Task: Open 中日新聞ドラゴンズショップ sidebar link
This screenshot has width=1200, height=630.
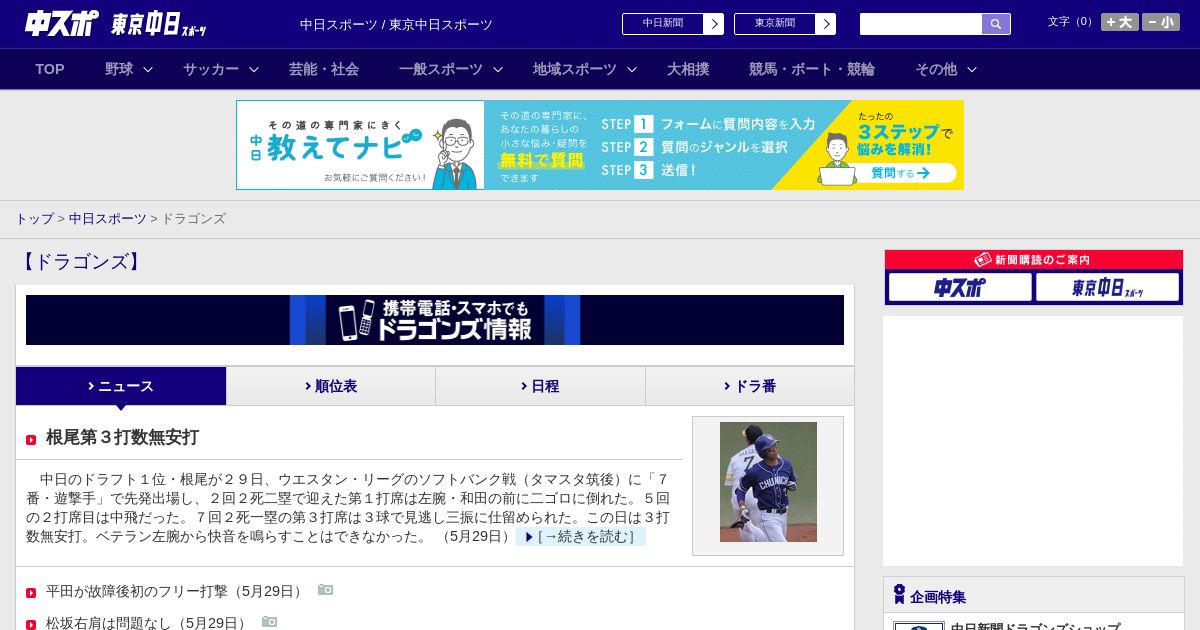Action: pyautogui.click(x=1035, y=626)
